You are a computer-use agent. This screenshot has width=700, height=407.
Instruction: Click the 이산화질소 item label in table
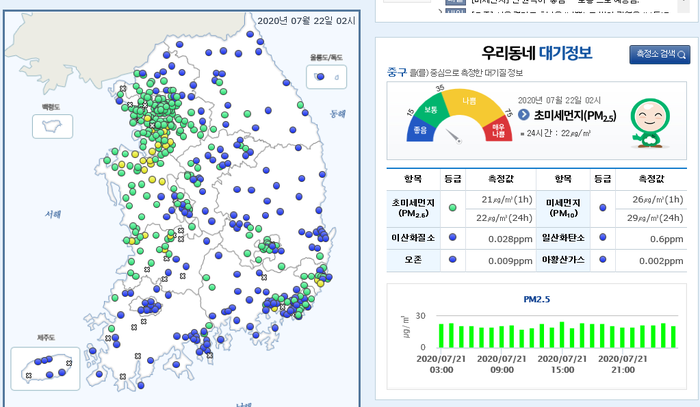pos(413,238)
